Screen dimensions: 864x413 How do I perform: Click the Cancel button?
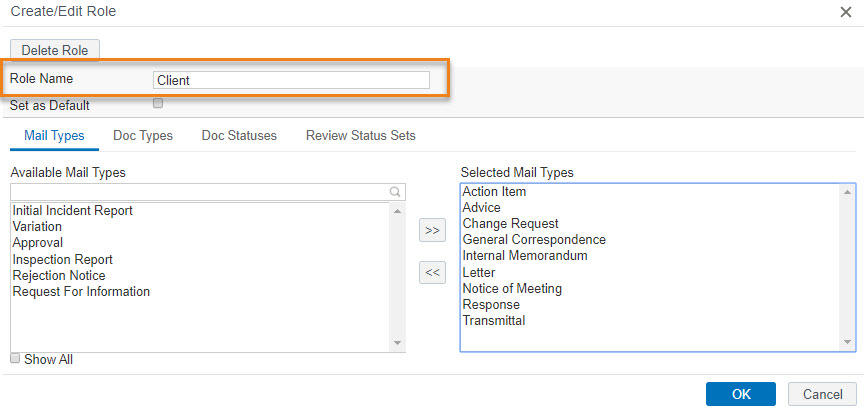pyautogui.click(x=822, y=394)
